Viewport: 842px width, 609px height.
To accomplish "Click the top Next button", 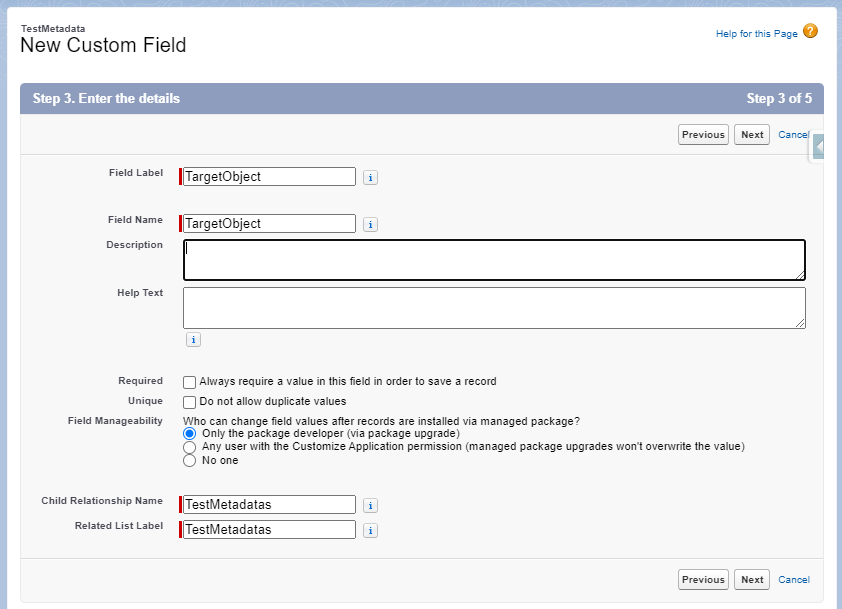I will point(752,135).
